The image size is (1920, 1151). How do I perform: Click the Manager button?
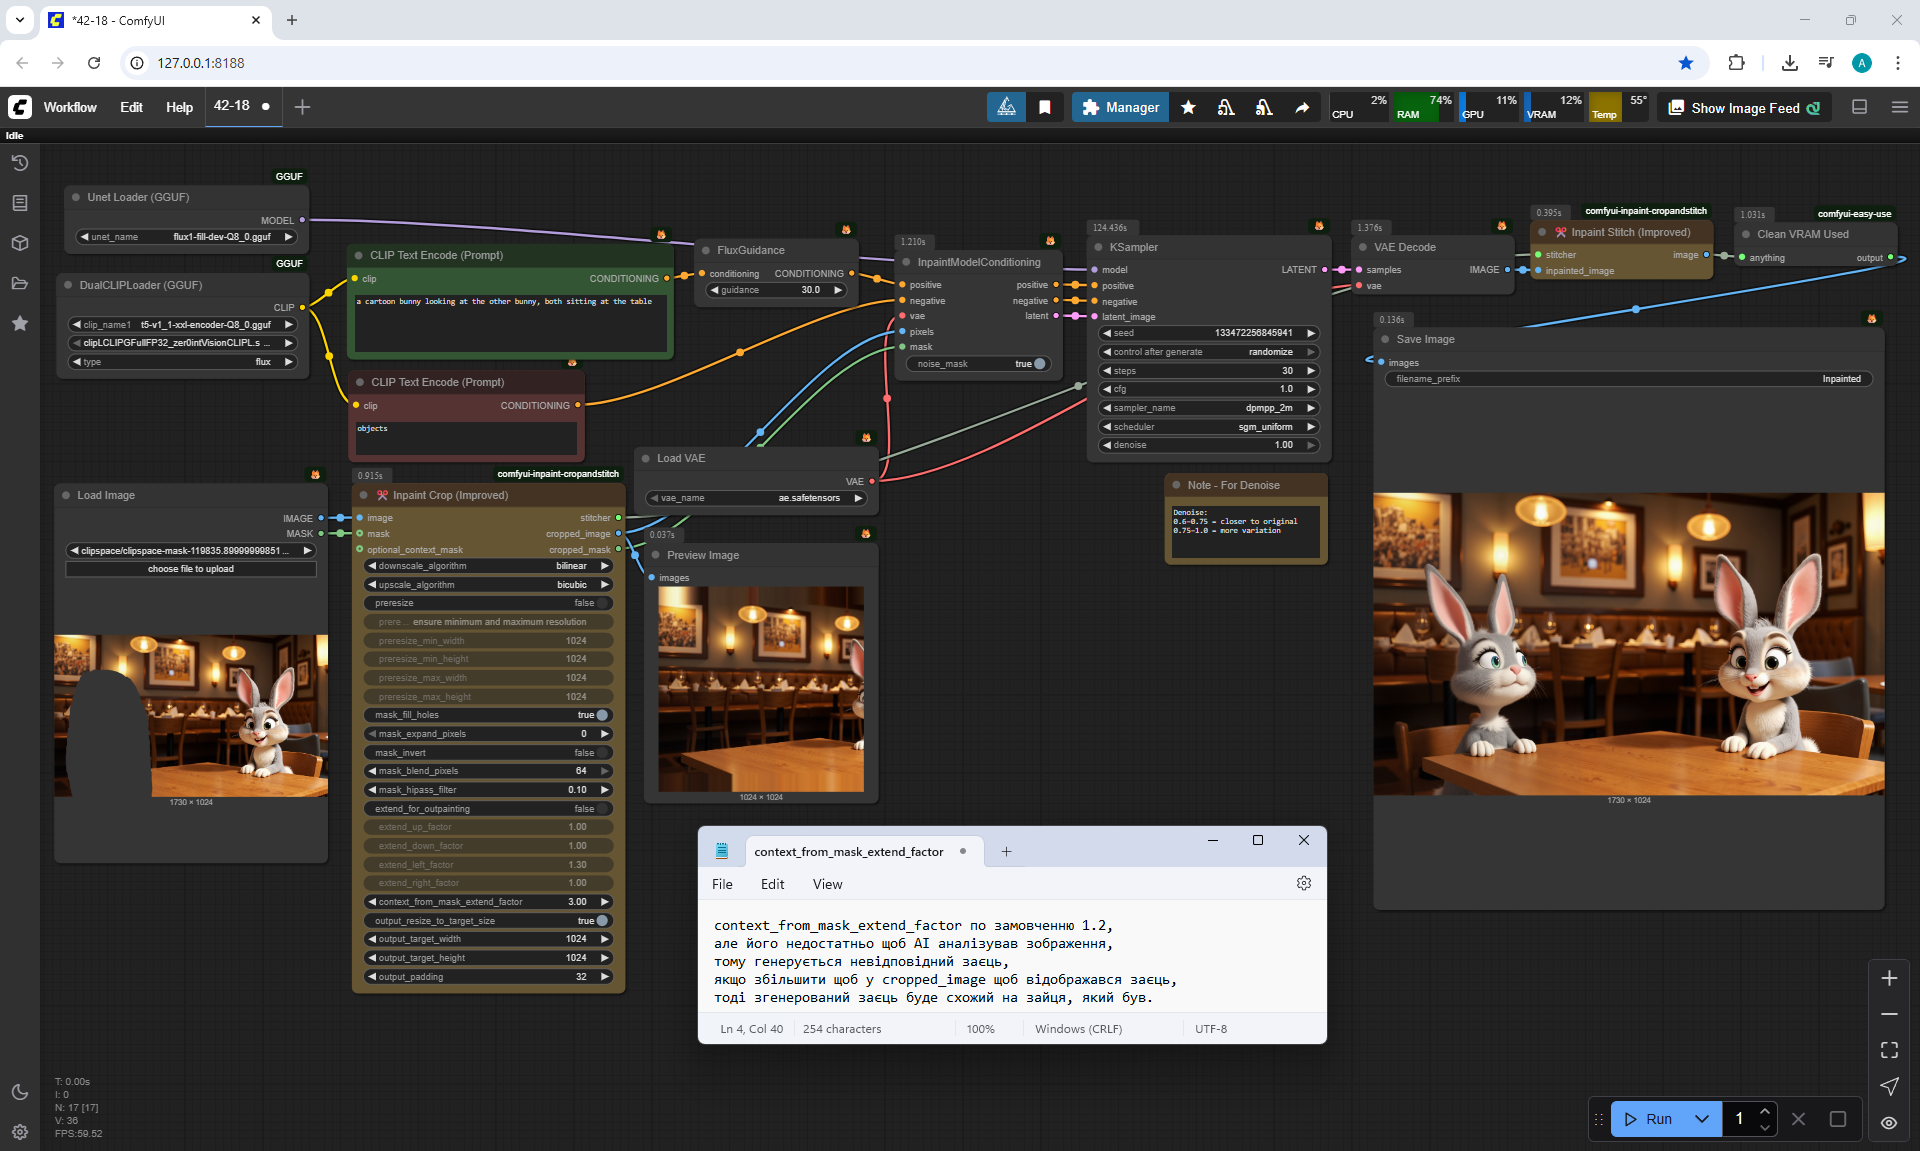pos(1120,107)
